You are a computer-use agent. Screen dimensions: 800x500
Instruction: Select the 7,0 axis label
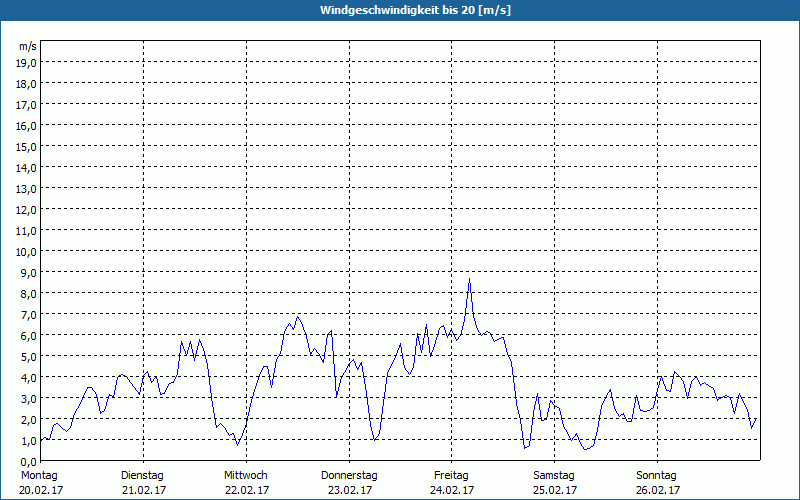[x=29, y=315]
